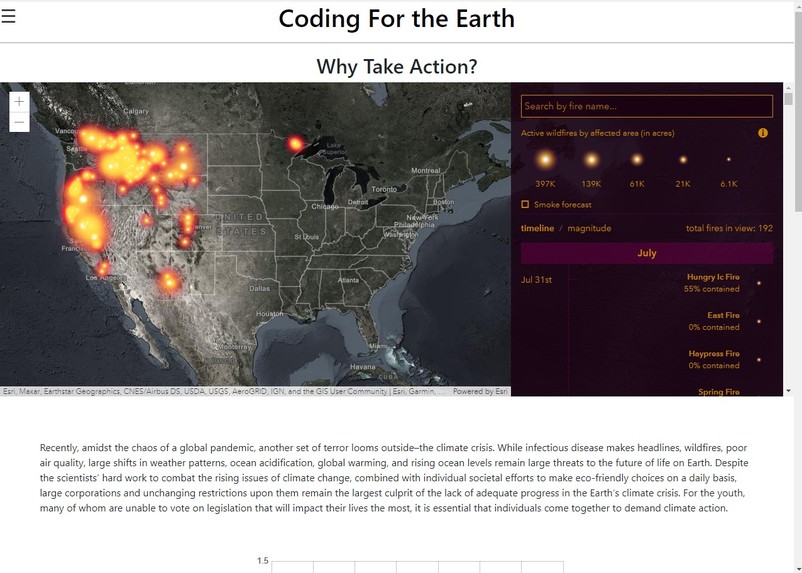Click the Coding For the Earth title
This screenshot has height=573, width=802.
[x=396, y=19]
